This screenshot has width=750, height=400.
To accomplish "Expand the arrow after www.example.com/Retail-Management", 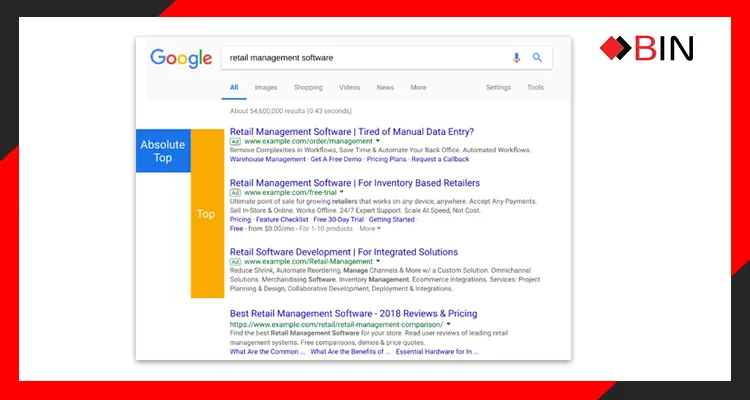I will [378, 261].
